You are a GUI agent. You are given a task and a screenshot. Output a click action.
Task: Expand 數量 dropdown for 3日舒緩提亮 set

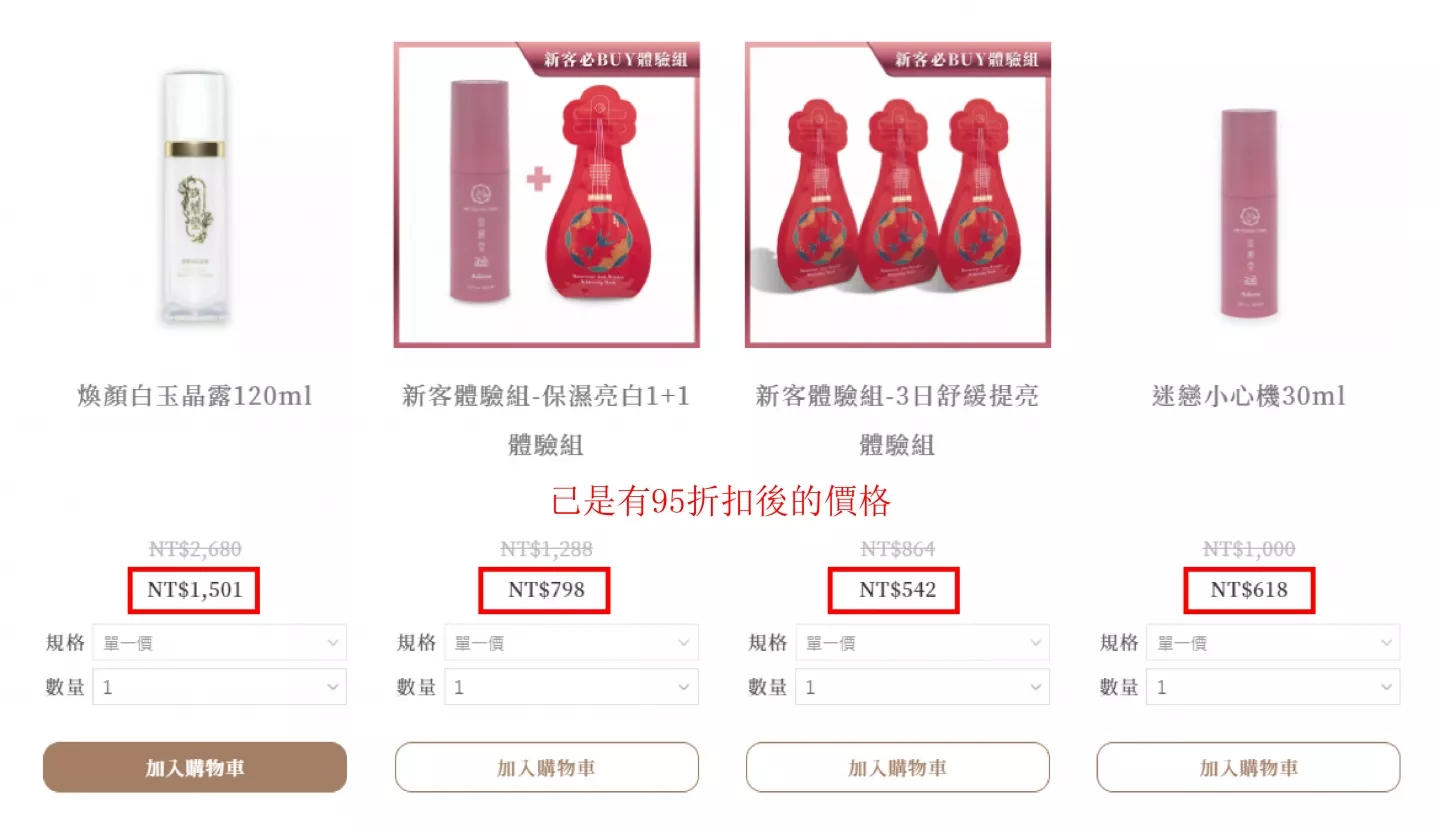point(922,687)
